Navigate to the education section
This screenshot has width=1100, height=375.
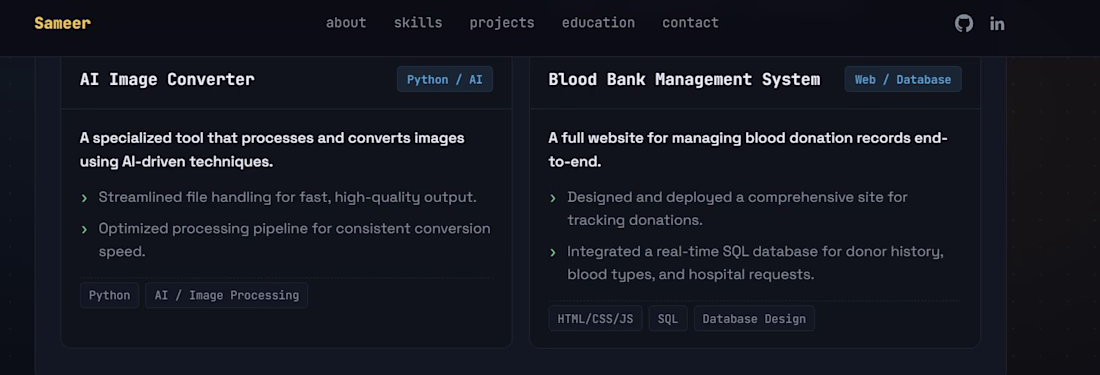click(x=598, y=22)
